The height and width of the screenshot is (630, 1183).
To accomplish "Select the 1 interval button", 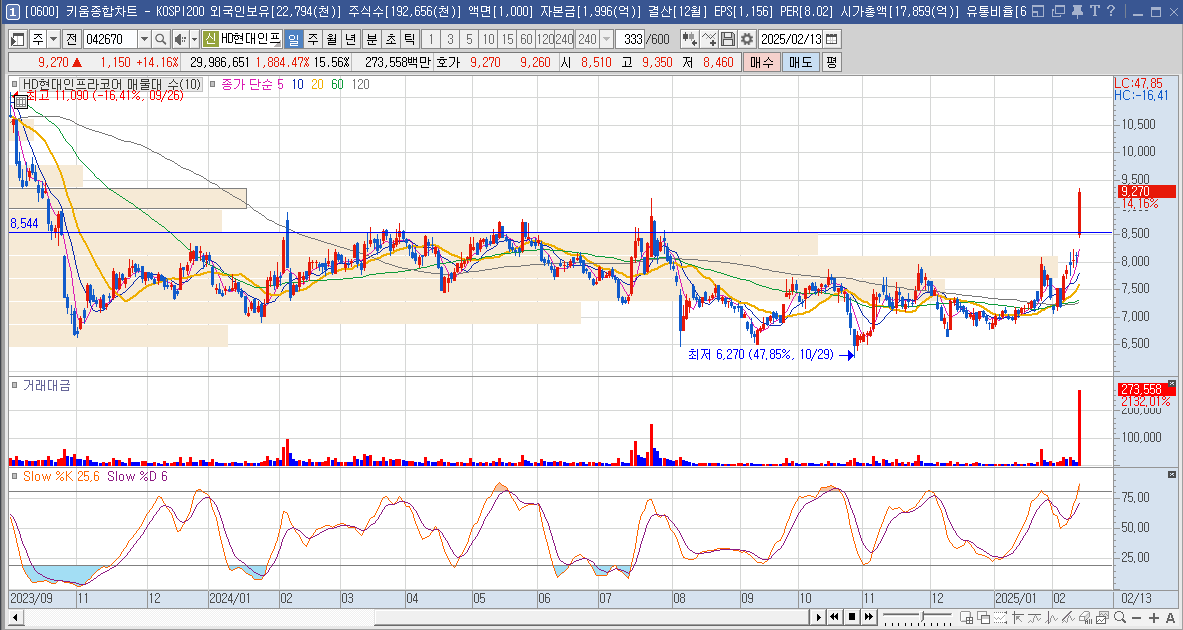I will point(432,39).
